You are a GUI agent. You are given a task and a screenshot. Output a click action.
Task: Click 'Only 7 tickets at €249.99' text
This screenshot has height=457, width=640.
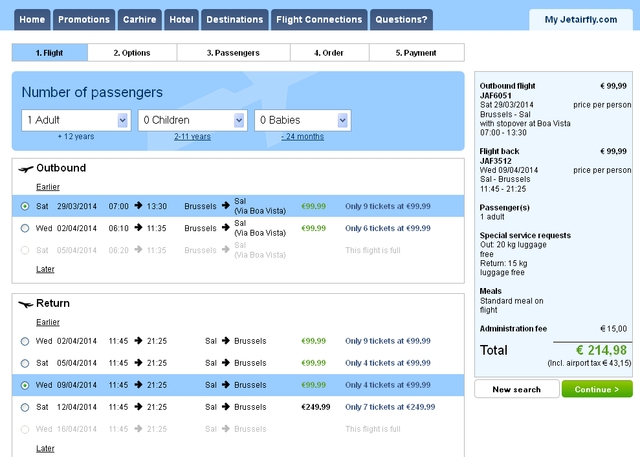(x=390, y=407)
